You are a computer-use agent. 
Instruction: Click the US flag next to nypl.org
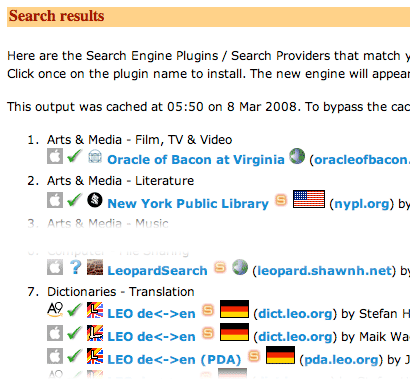[x=309, y=199]
